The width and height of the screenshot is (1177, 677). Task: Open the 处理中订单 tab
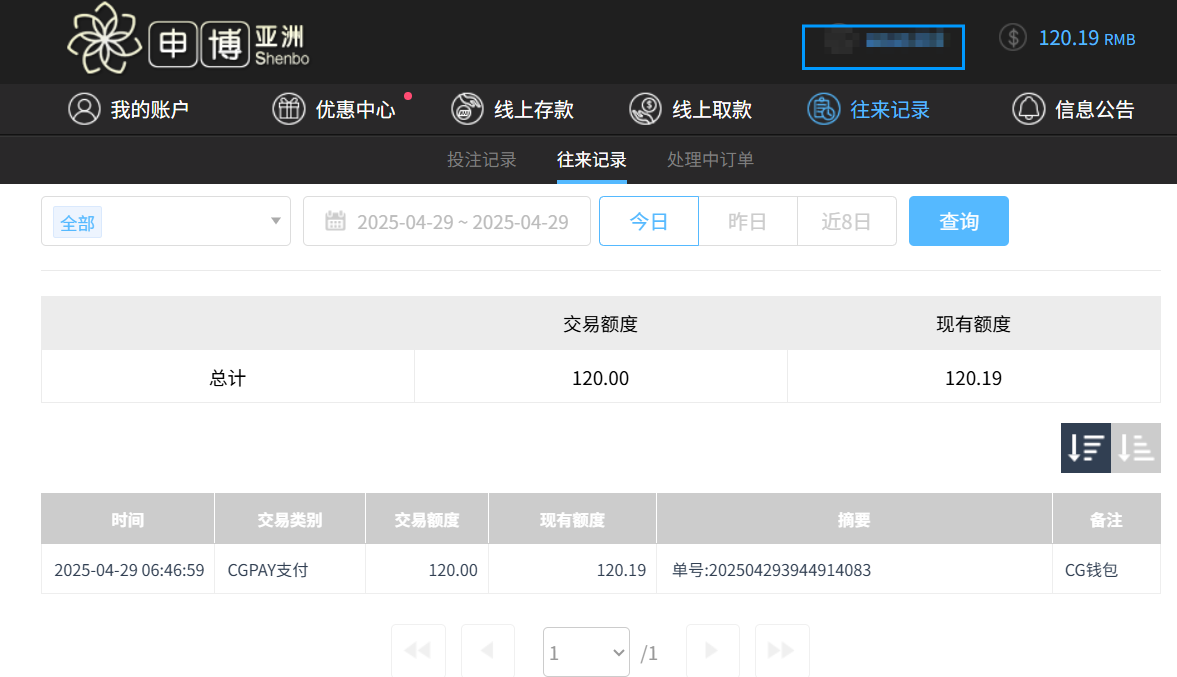coord(710,160)
